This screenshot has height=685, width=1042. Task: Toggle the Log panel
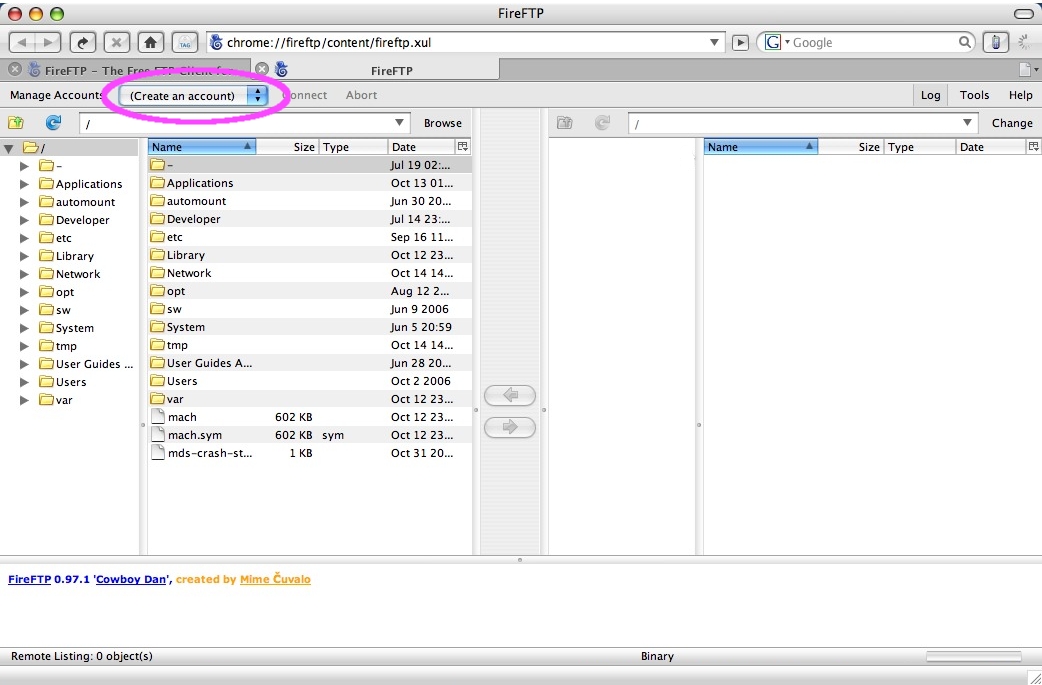pos(930,95)
